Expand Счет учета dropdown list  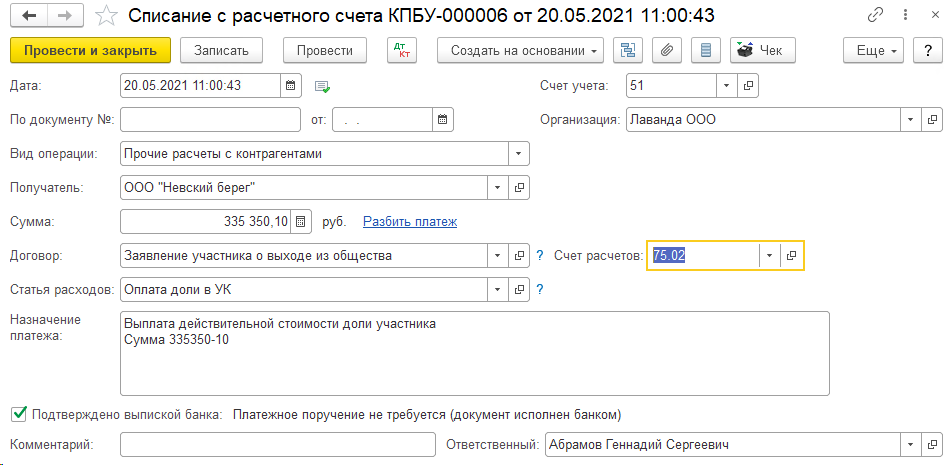(x=727, y=85)
